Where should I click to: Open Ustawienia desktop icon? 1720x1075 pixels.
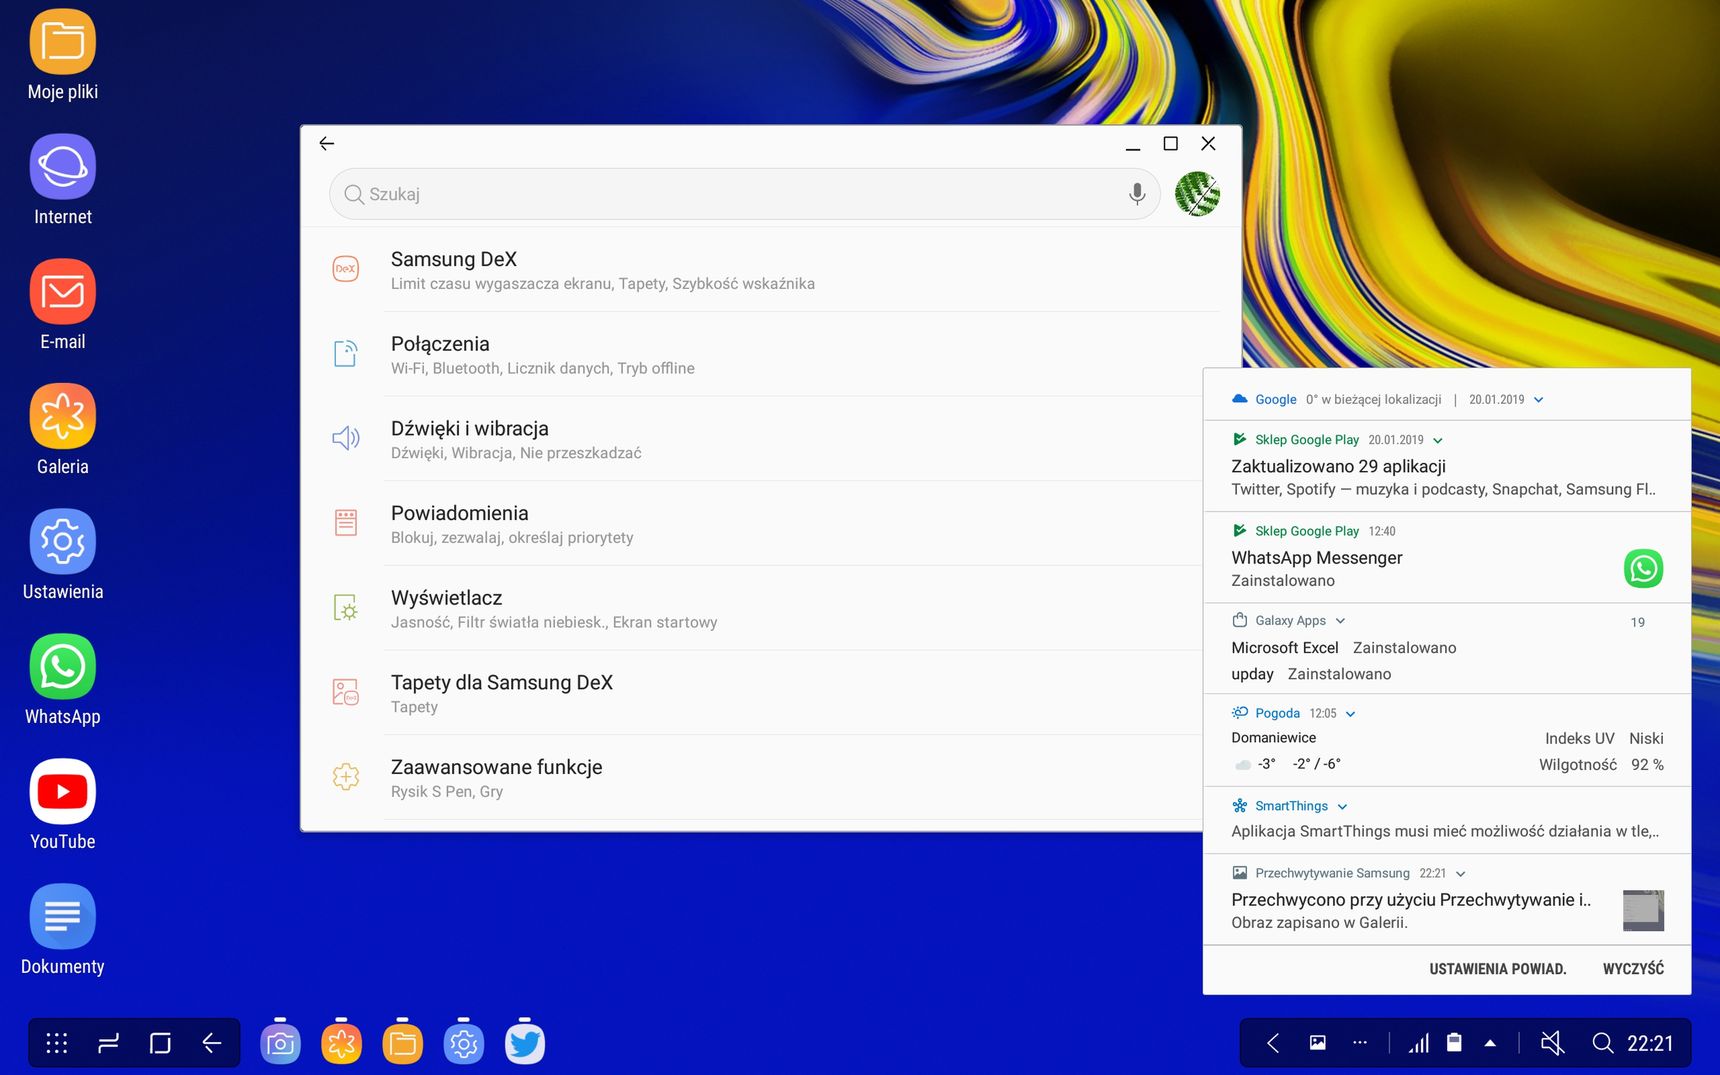pos(63,555)
